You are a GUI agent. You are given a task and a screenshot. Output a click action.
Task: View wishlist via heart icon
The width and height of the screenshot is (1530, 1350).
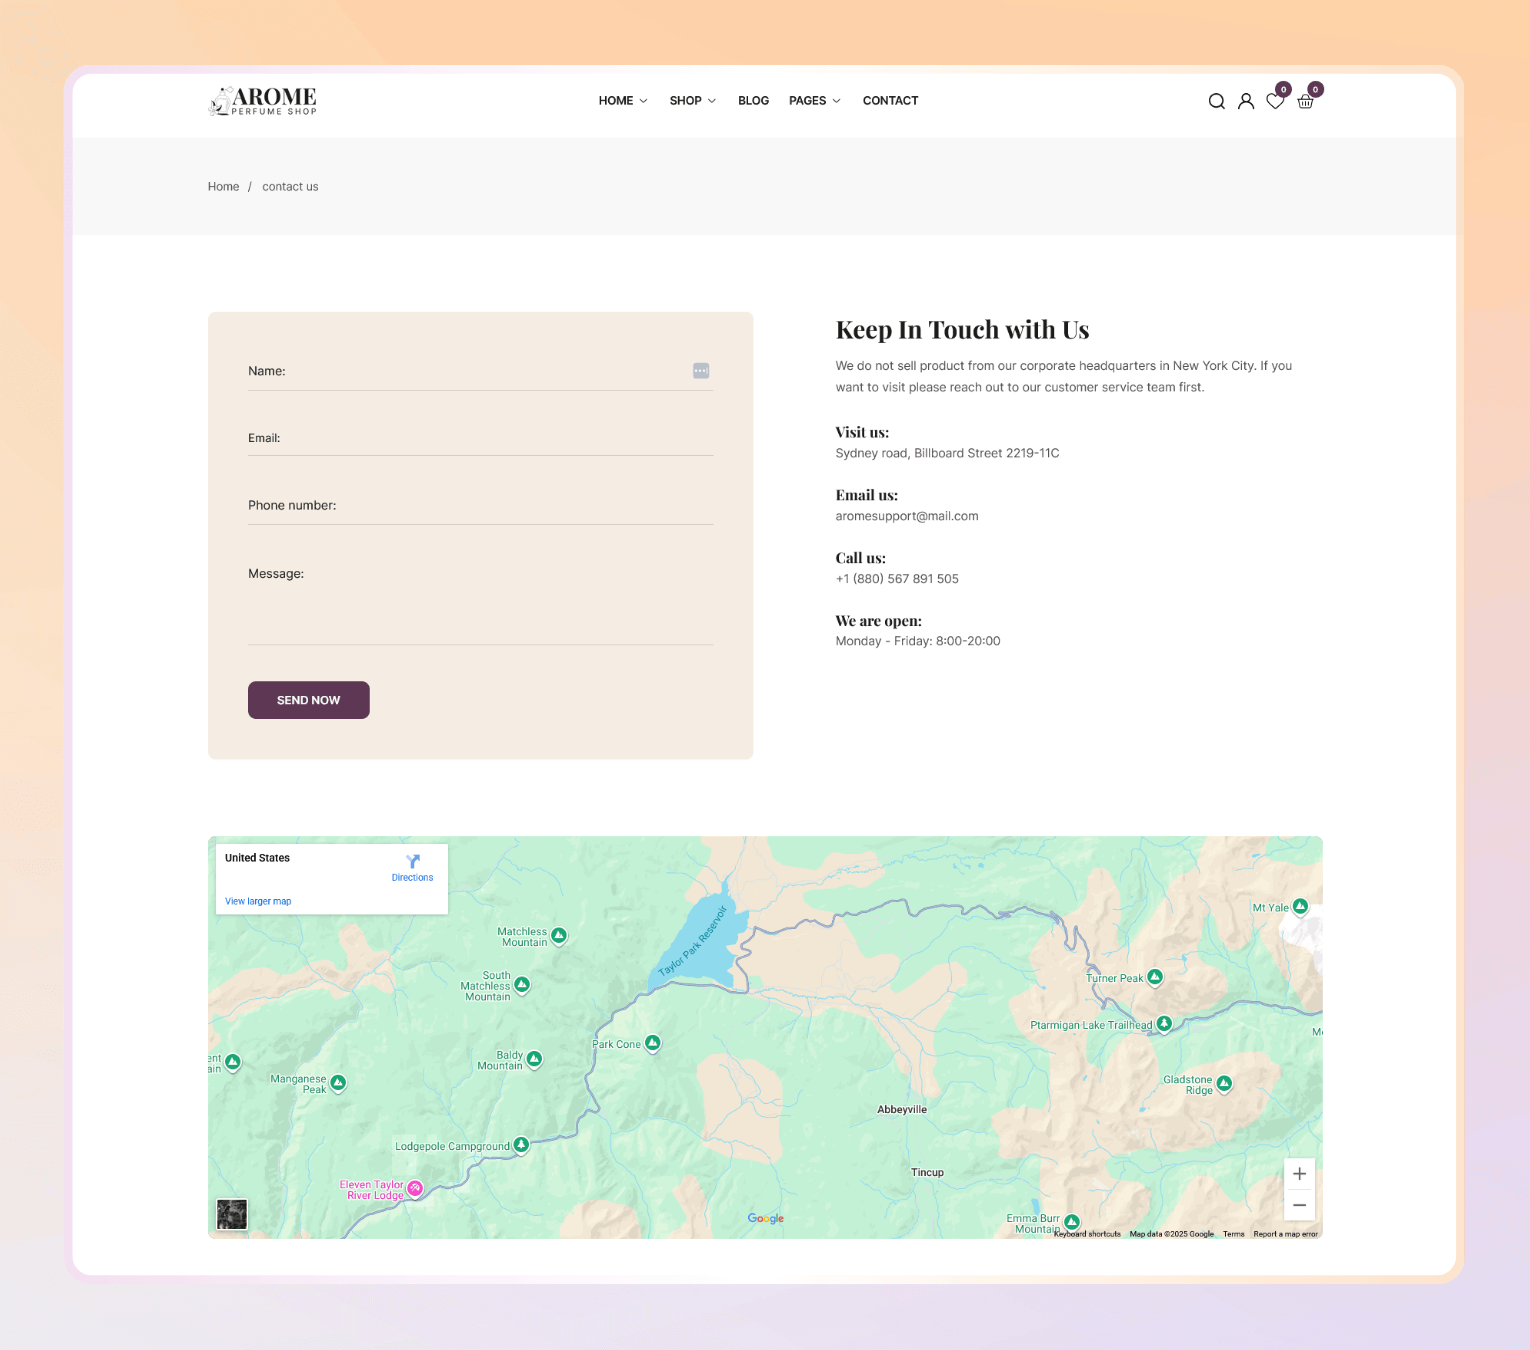(x=1275, y=101)
